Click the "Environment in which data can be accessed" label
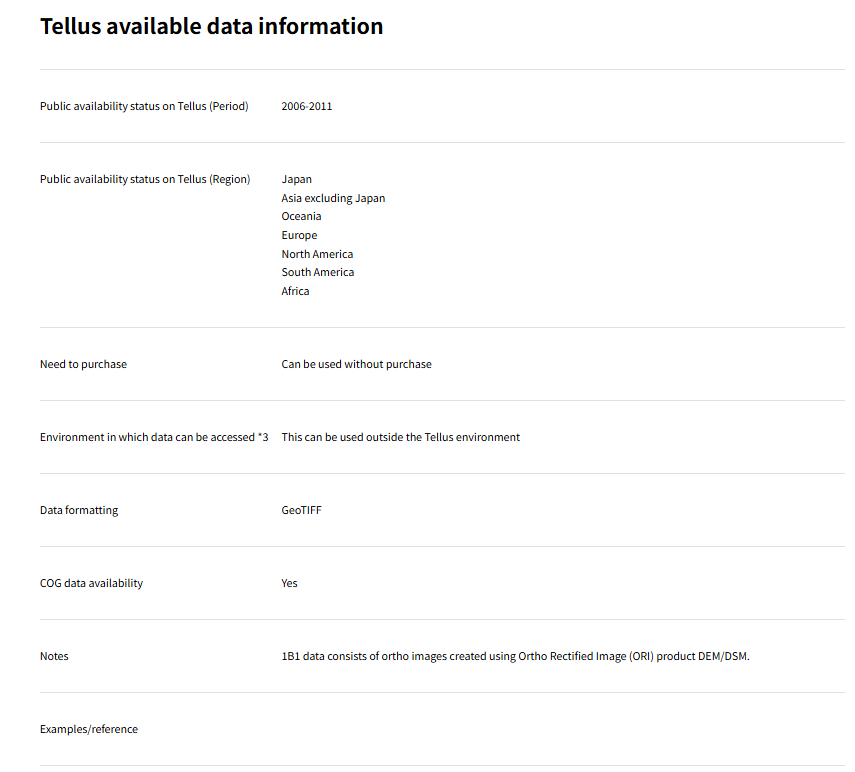Screen dimensions: 855x772 154,437
